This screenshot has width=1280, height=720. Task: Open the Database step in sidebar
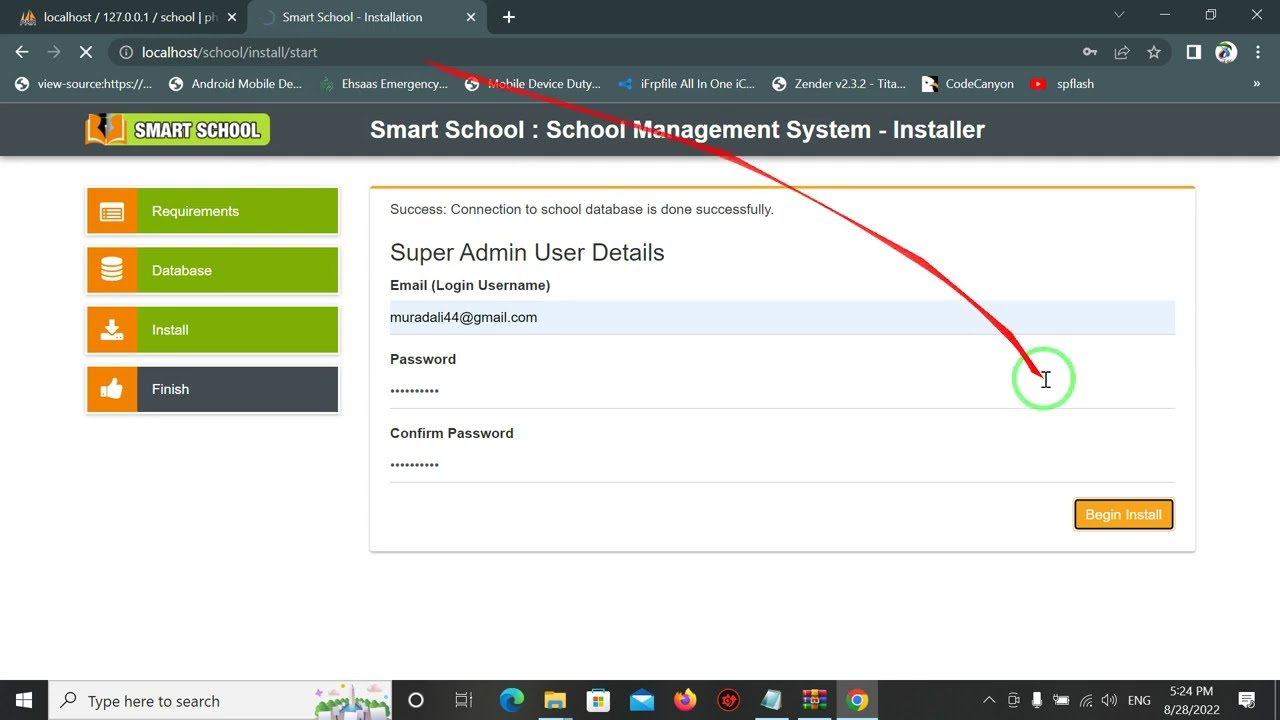pos(212,270)
